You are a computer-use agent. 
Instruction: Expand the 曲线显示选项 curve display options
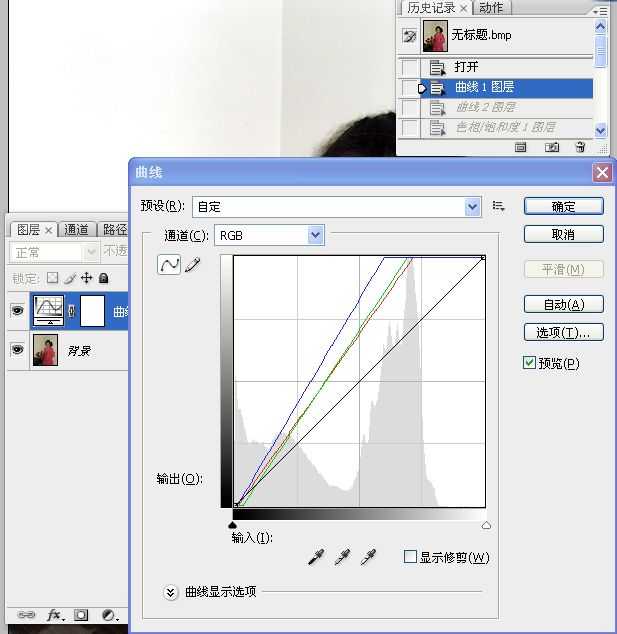click(171, 592)
